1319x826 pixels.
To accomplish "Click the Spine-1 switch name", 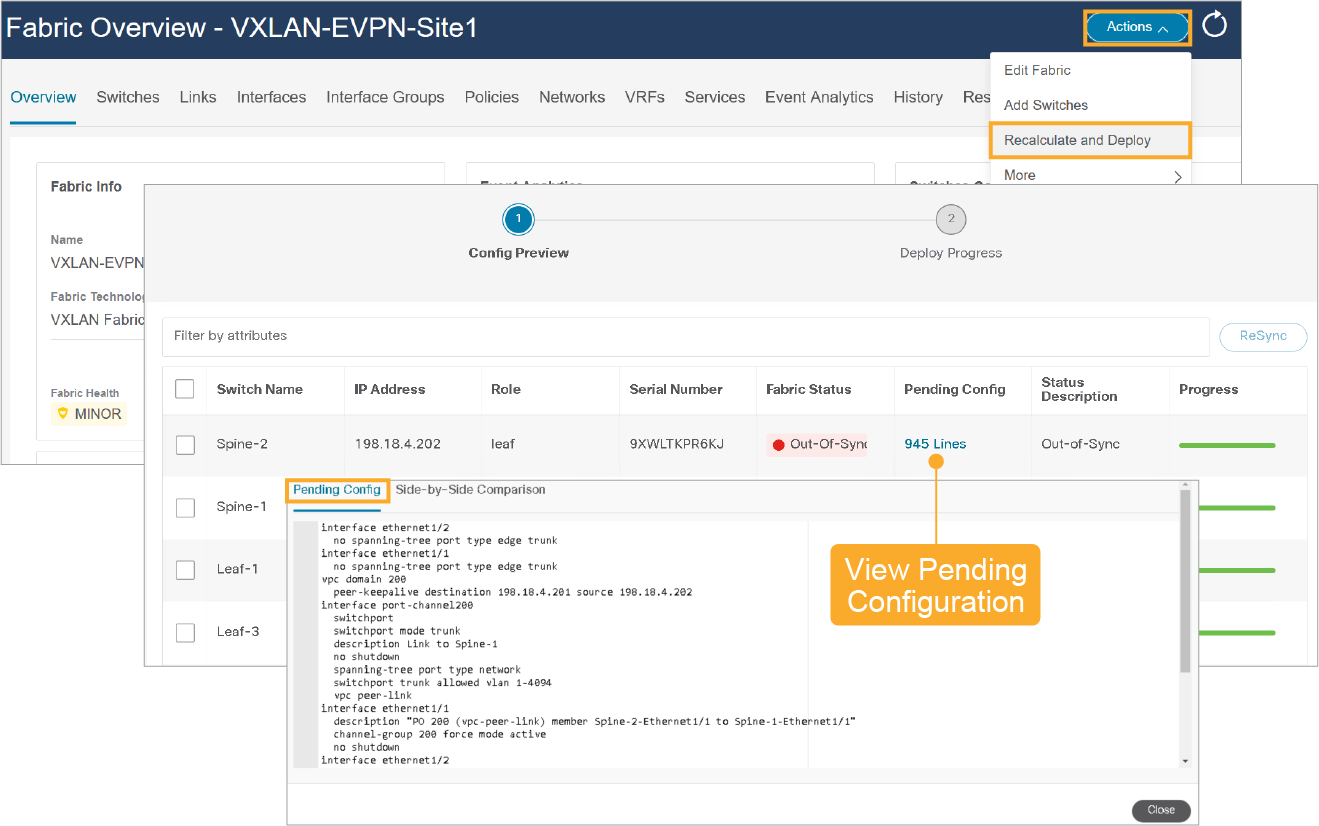I will tap(242, 507).
